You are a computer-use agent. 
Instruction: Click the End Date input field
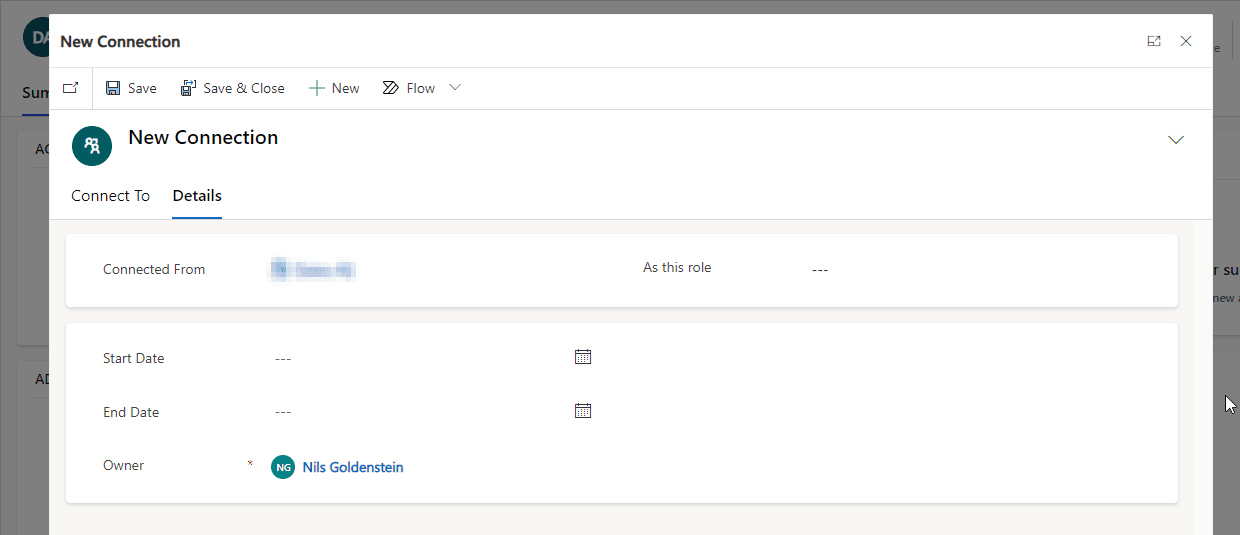coord(415,412)
